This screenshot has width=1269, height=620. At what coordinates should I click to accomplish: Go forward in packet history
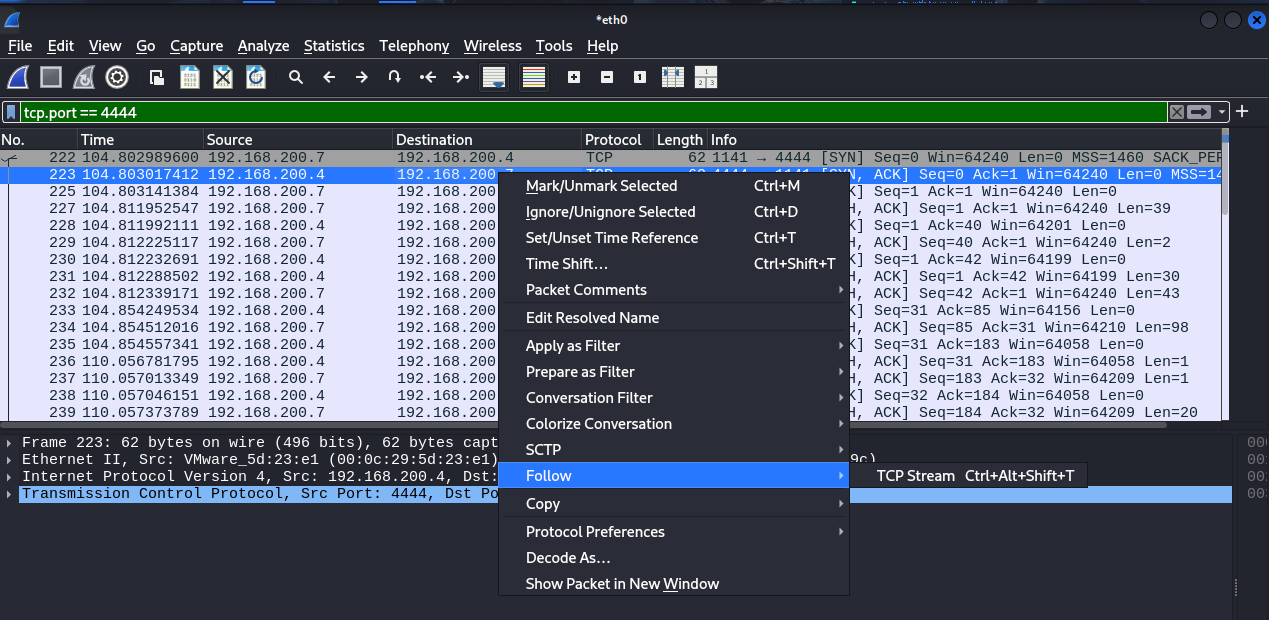point(362,77)
